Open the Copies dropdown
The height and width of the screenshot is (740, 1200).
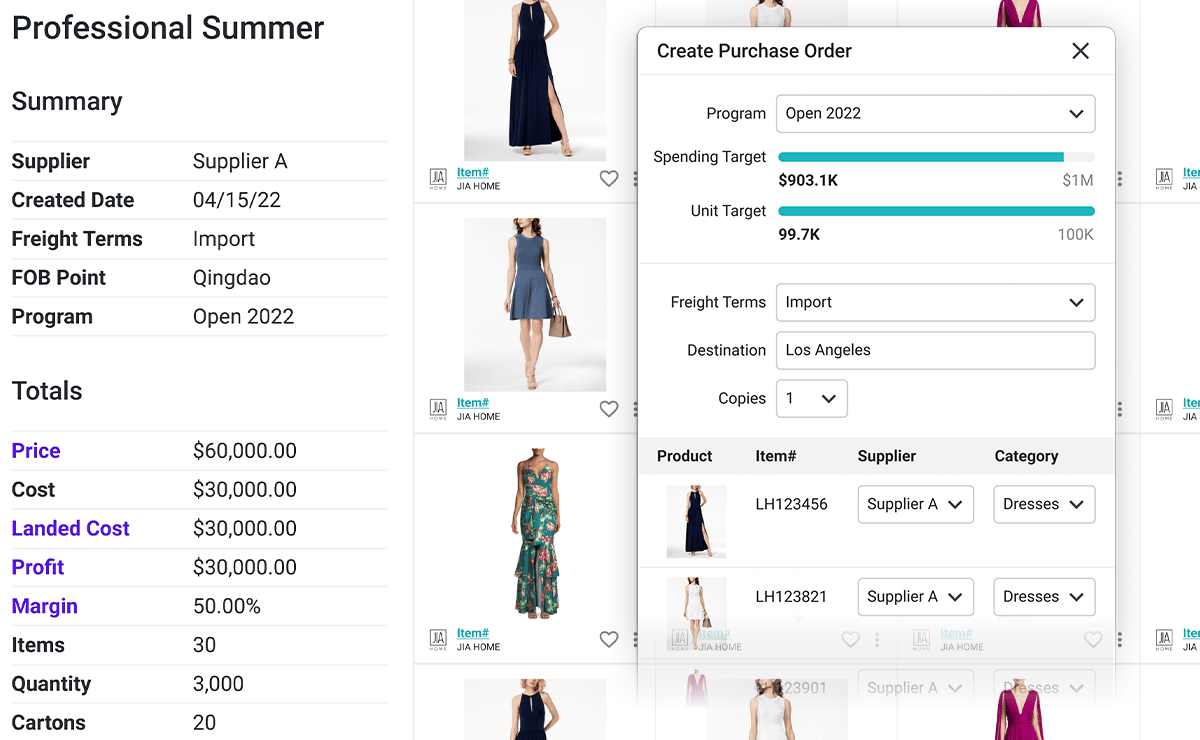coord(811,398)
